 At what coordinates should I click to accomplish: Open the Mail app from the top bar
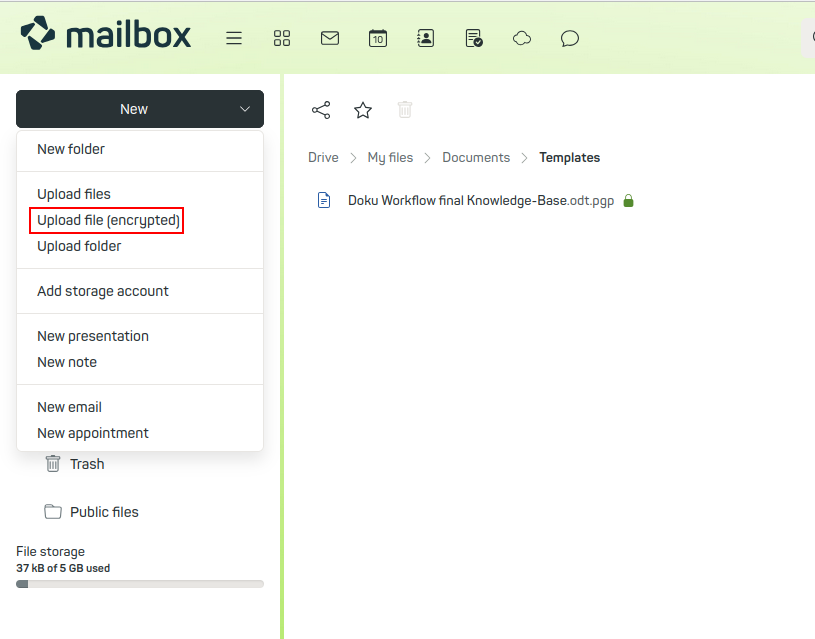(330, 38)
